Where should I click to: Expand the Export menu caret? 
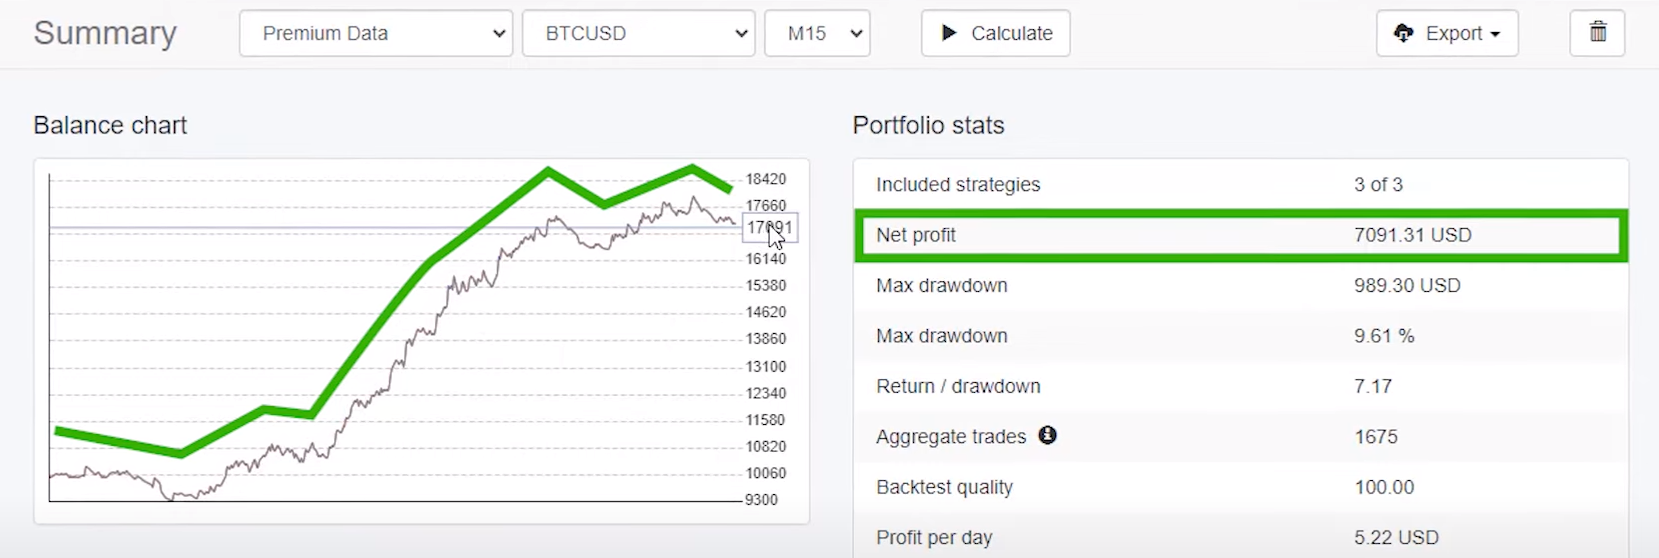point(1495,34)
